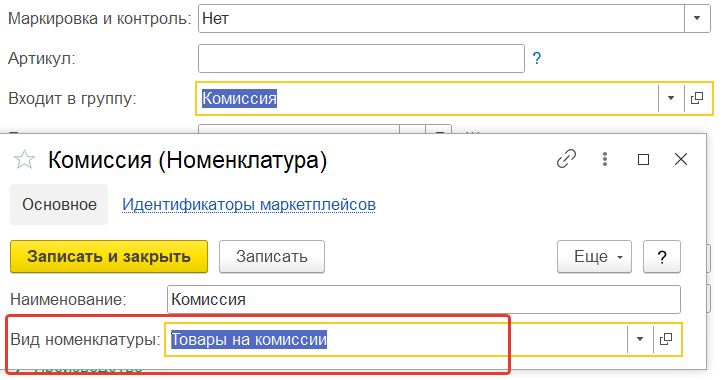Click the Входит в группу label
Image resolution: width=728 pixels, height=380 pixels.
[72, 98]
